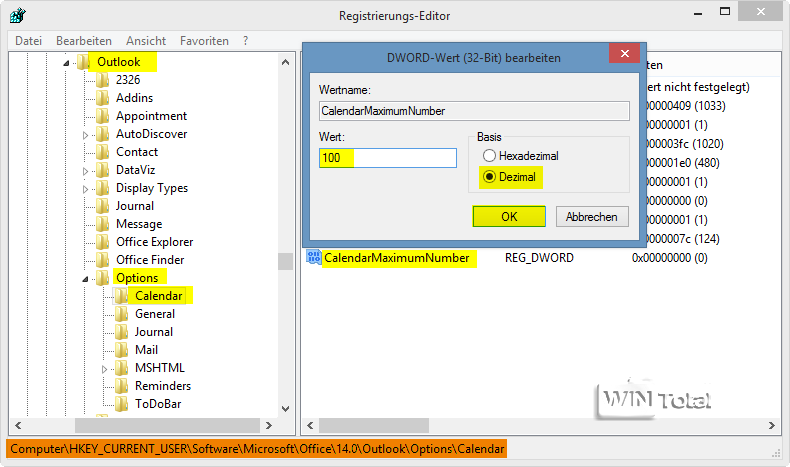Select the 2326 folder icon
The height and width of the screenshot is (467, 790).
[x=102, y=80]
